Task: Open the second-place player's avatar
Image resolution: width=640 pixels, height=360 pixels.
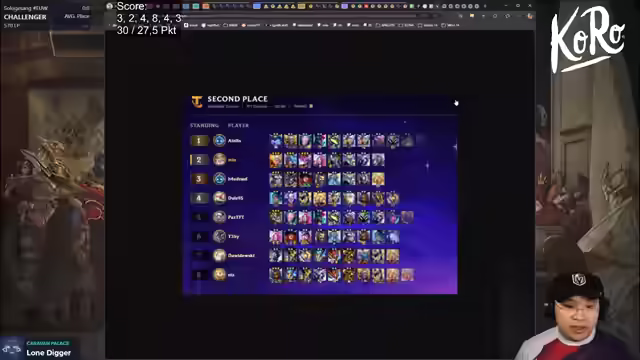Action: click(219, 160)
